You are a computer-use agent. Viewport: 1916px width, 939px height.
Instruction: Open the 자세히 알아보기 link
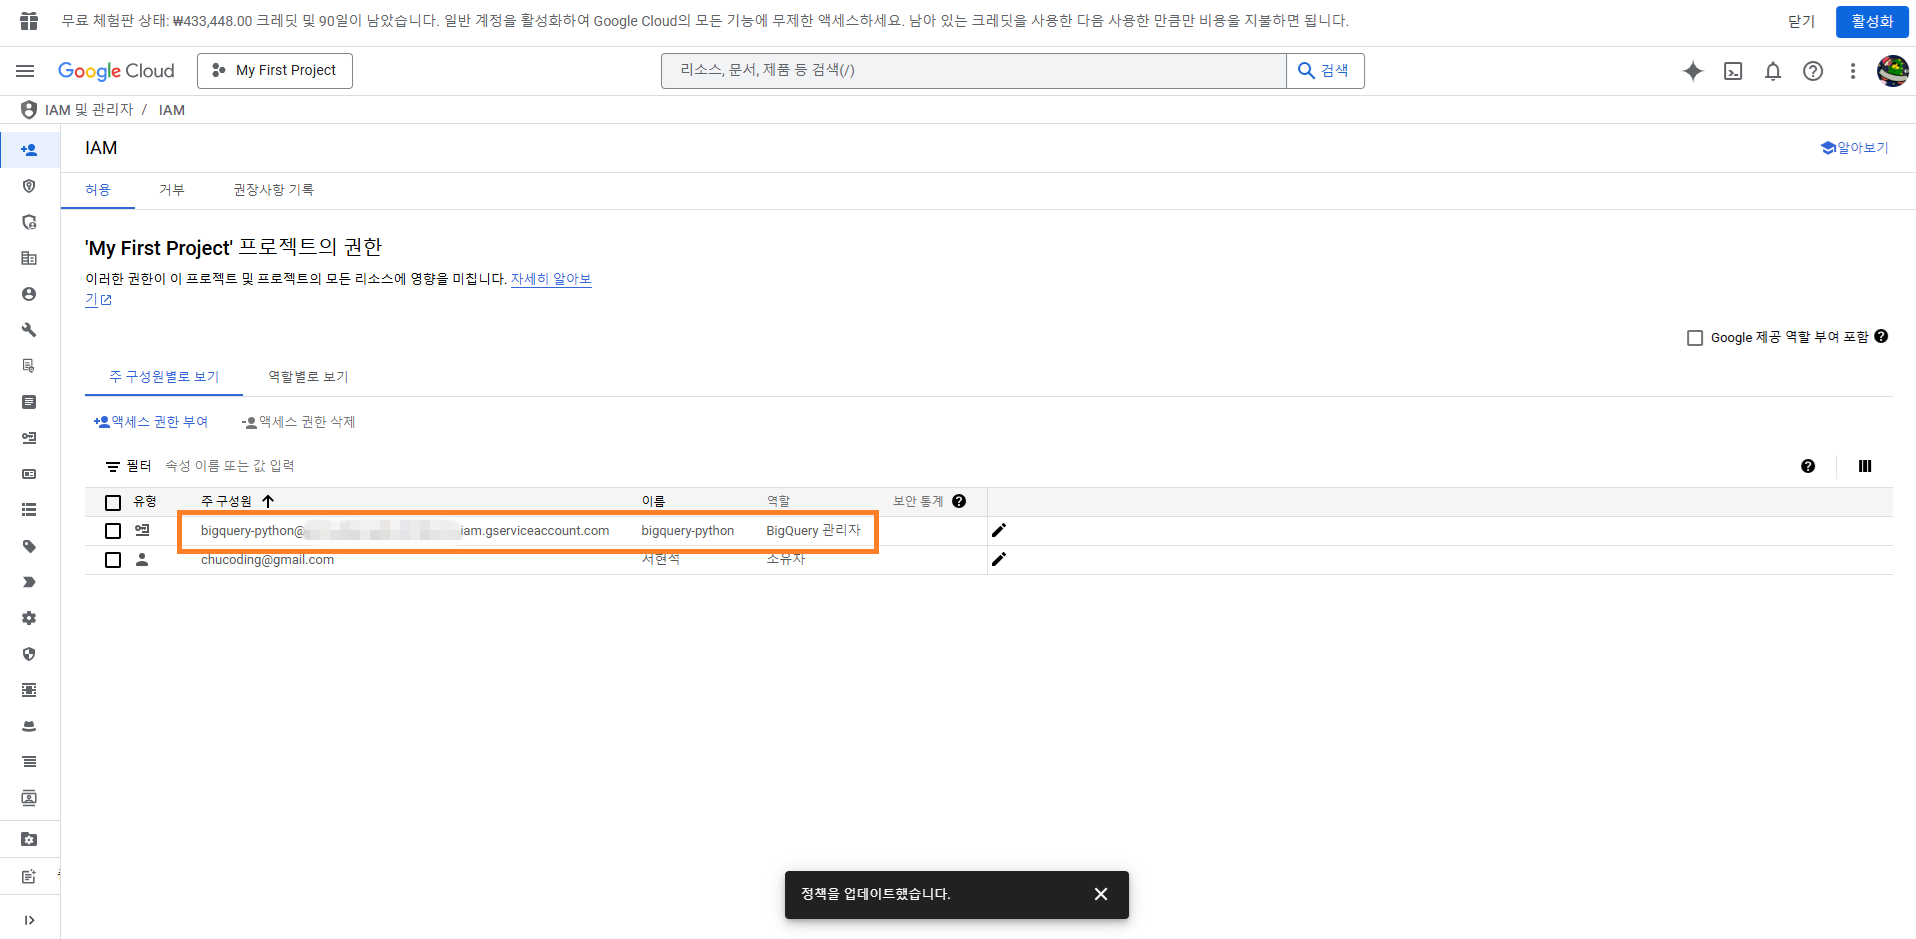coord(551,279)
